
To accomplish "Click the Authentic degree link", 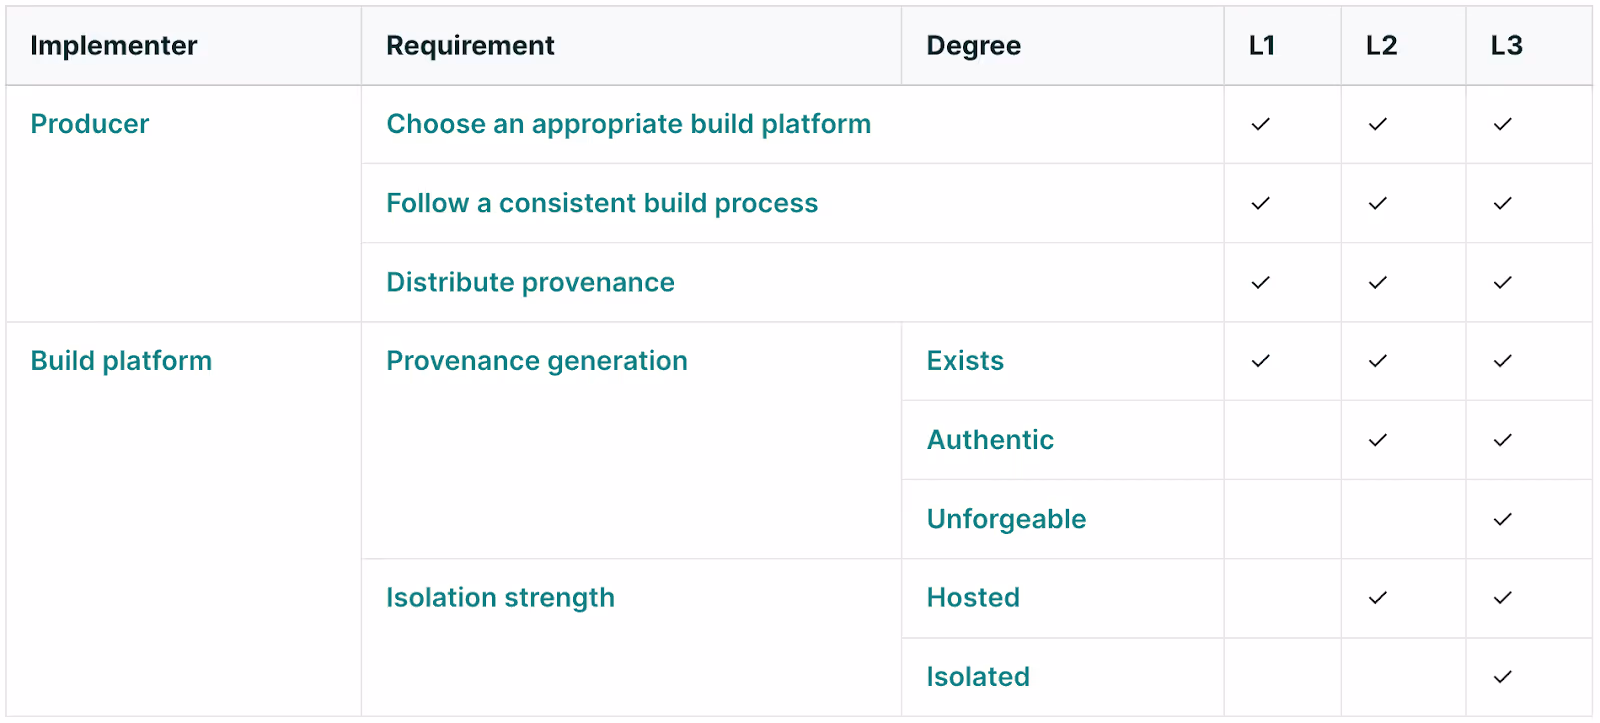I will [x=990, y=440].
